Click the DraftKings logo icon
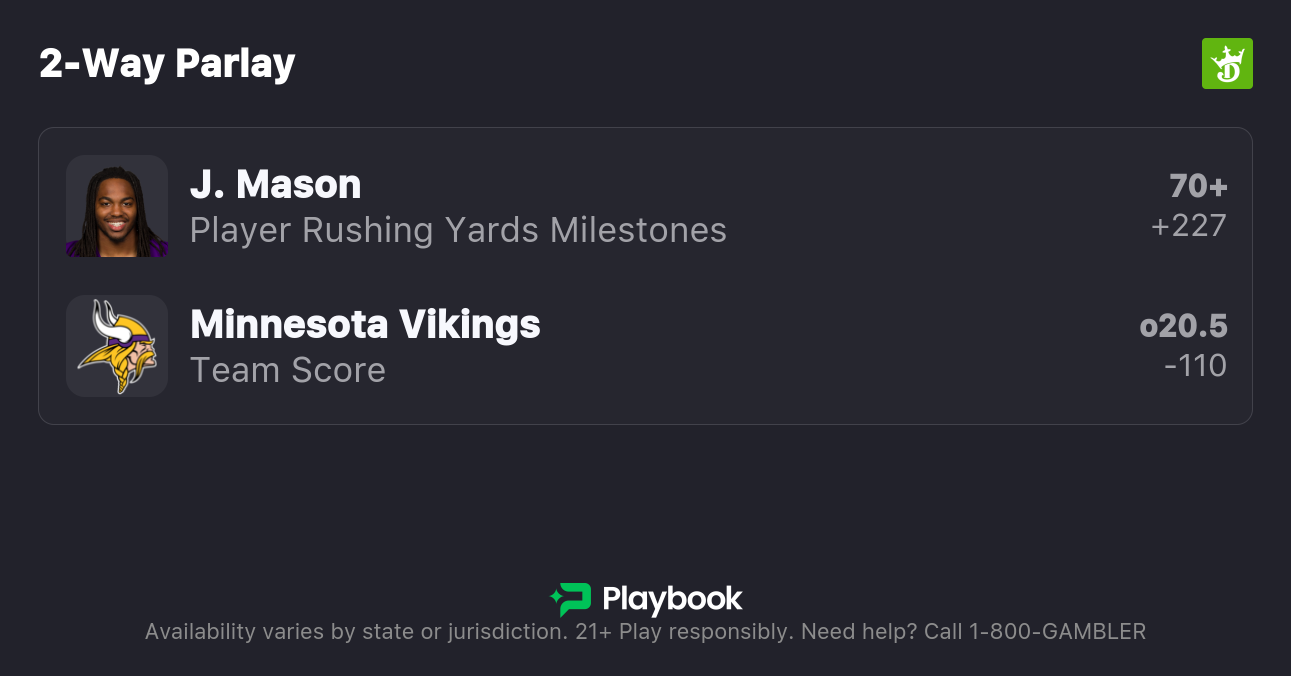Image resolution: width=1291 pixels, height=676 pixels. (1226, 64)
